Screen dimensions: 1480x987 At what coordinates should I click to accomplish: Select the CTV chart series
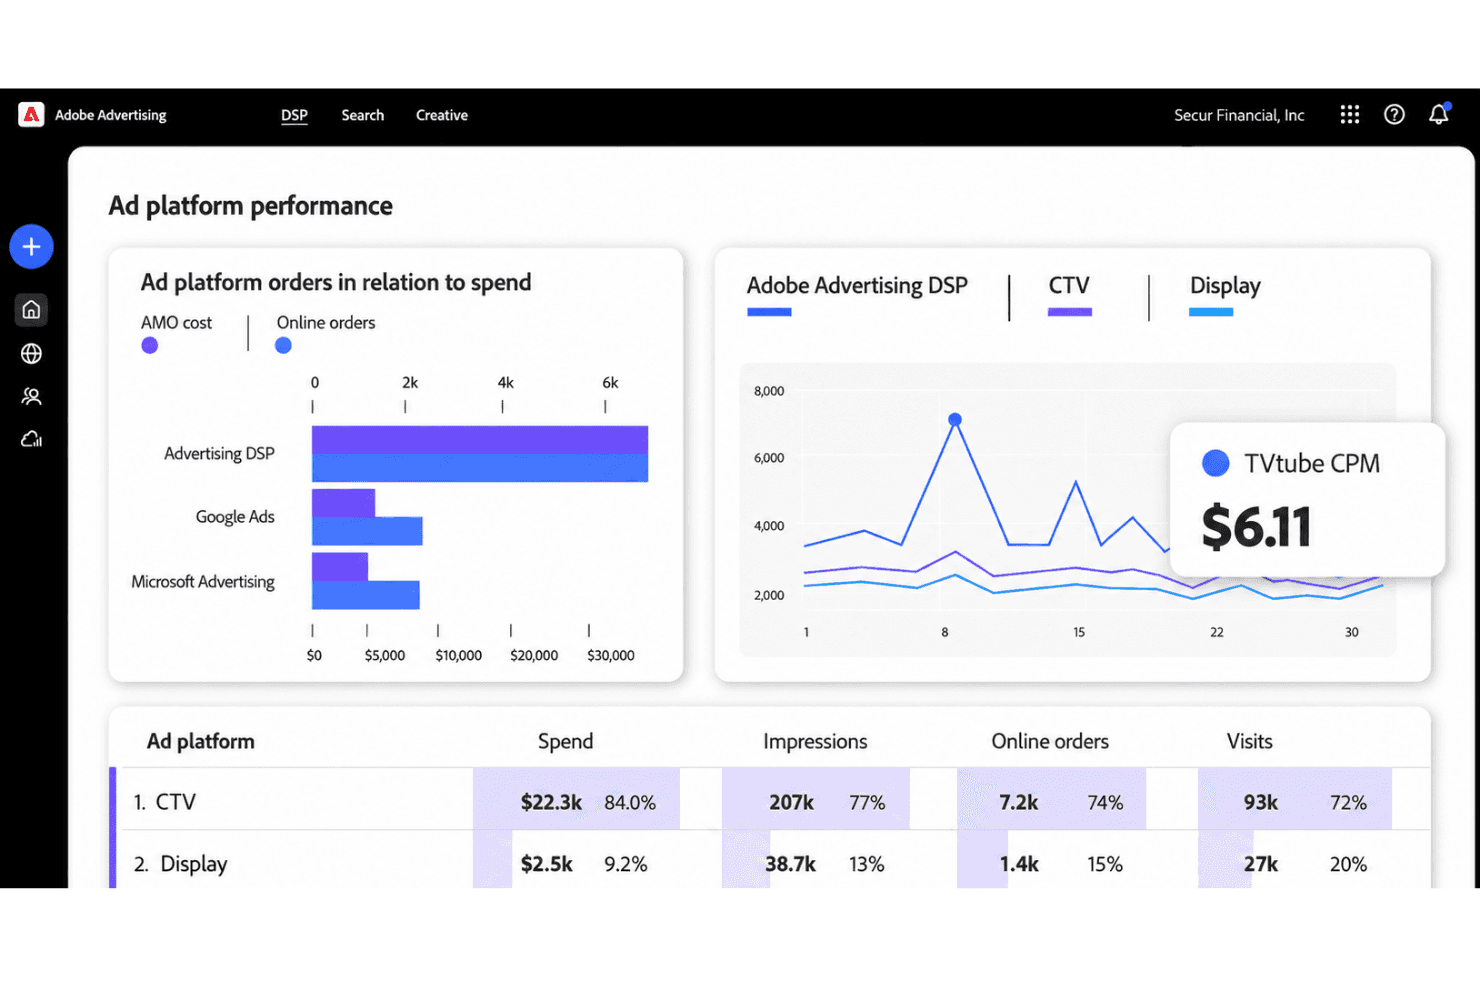[x=1069, y=286]
